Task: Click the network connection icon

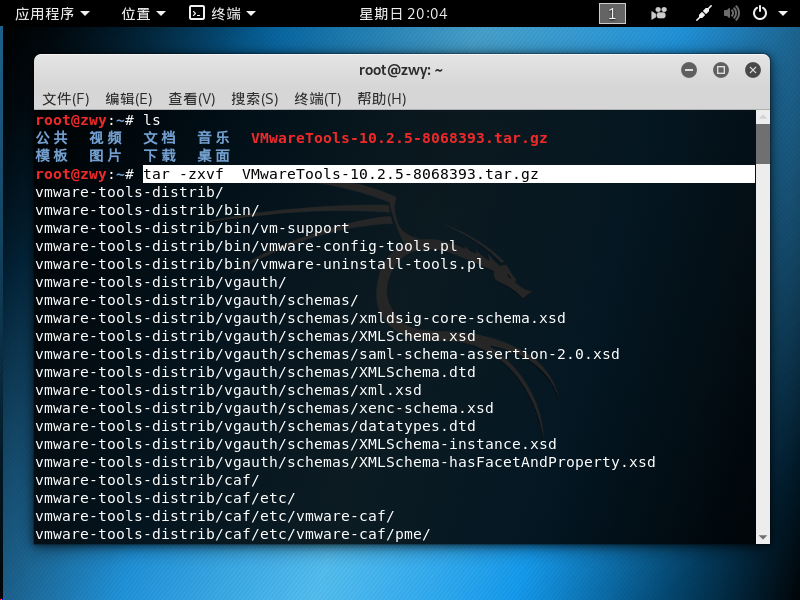Action: [x=704, y=13]
